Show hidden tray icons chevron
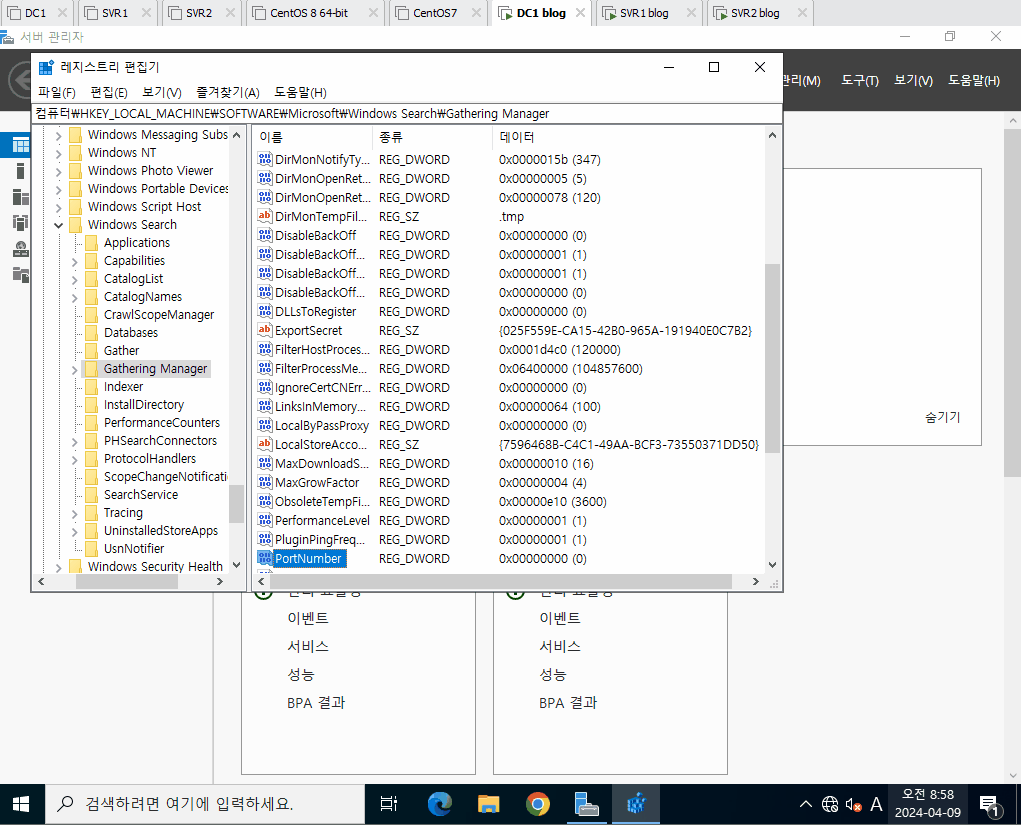This screenshot has height=825, width=1021. pyautogui.click(x=805, y=805)
